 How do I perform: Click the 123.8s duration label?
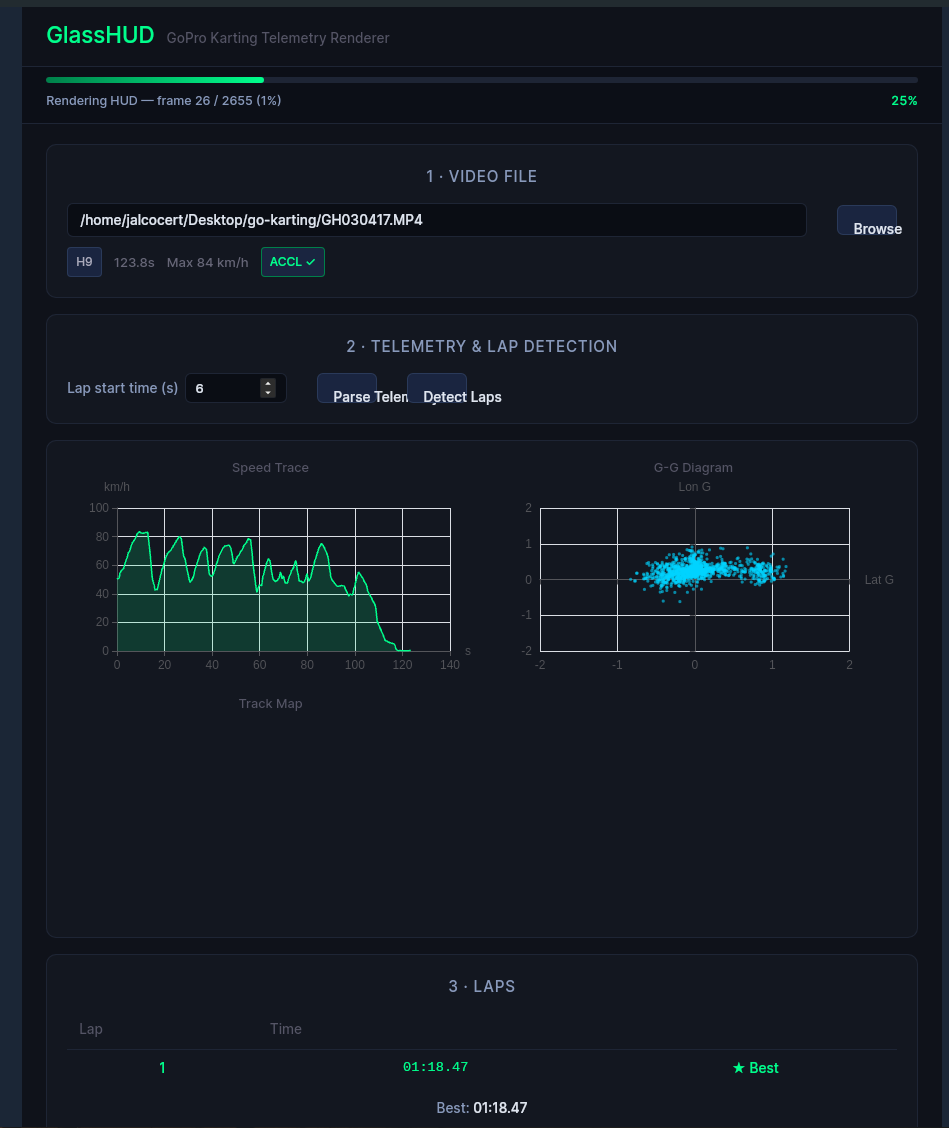pos(133,262)
